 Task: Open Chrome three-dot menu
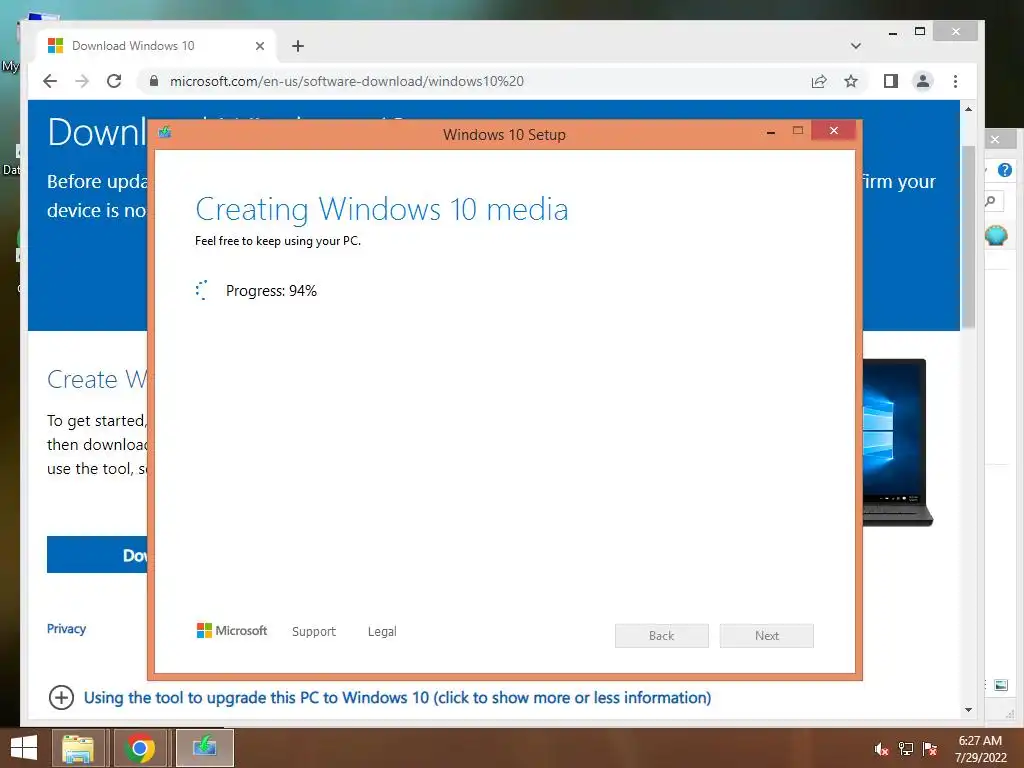(x=955, y=81)
